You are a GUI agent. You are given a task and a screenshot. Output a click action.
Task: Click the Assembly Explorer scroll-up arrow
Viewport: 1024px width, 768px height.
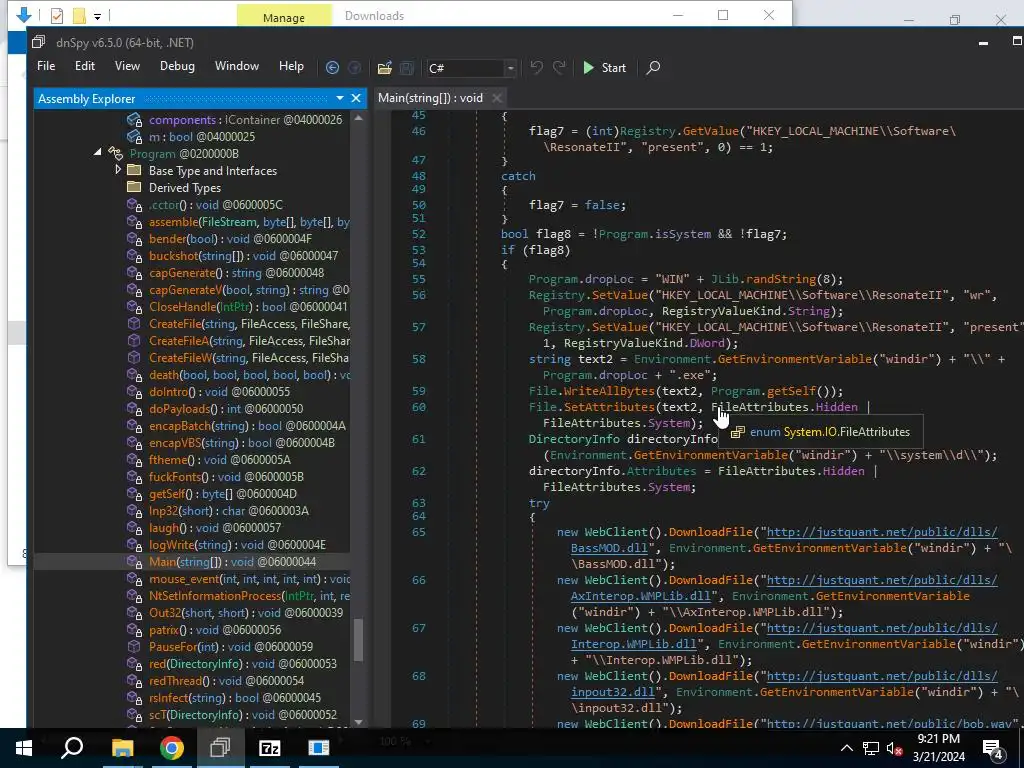359,118
